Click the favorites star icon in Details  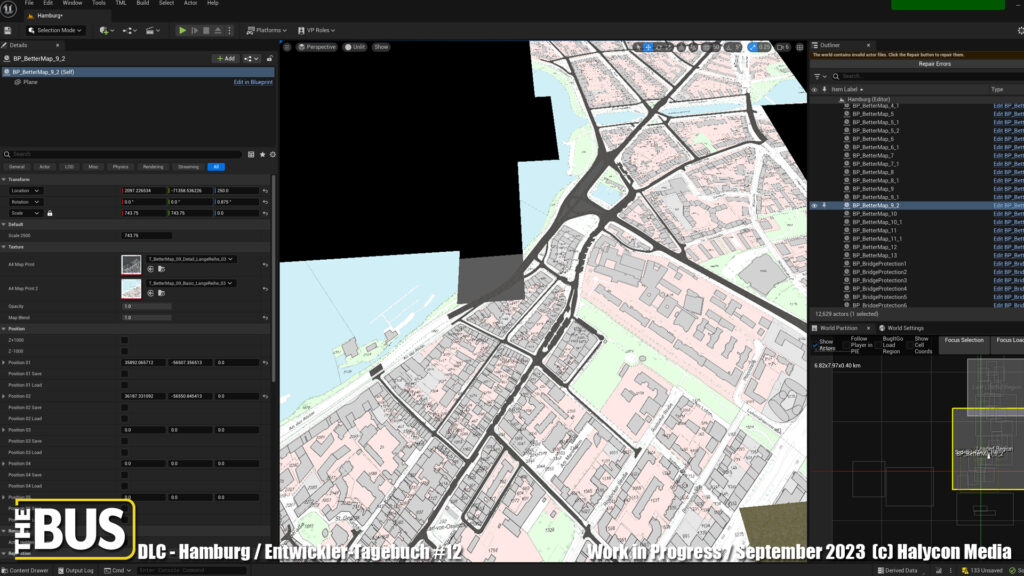(262, 154)
